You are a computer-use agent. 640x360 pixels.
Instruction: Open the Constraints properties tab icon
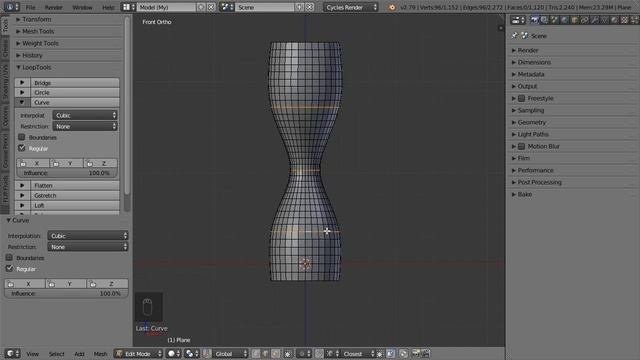[584, 20]
